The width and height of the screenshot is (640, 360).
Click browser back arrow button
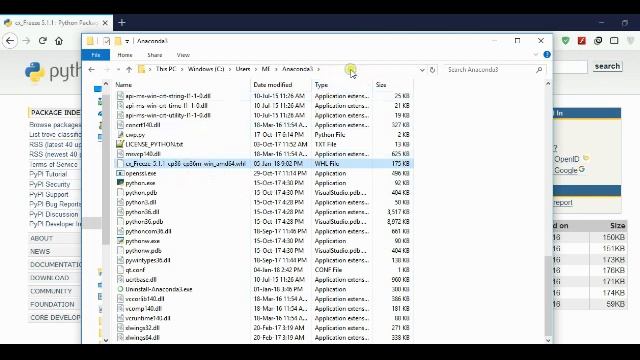pyautogui.click(x=10, y=41)
